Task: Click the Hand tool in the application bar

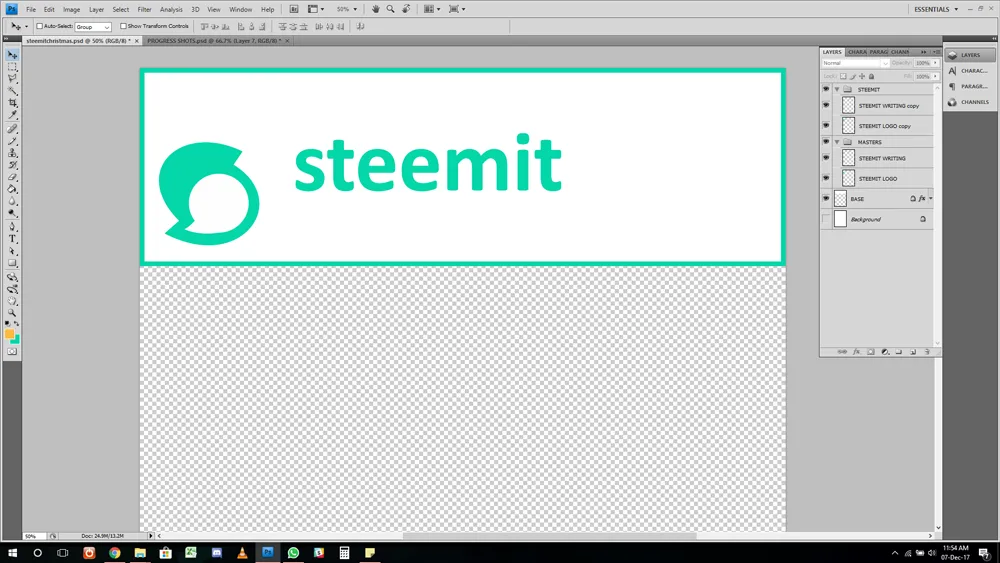Action: 376,9
